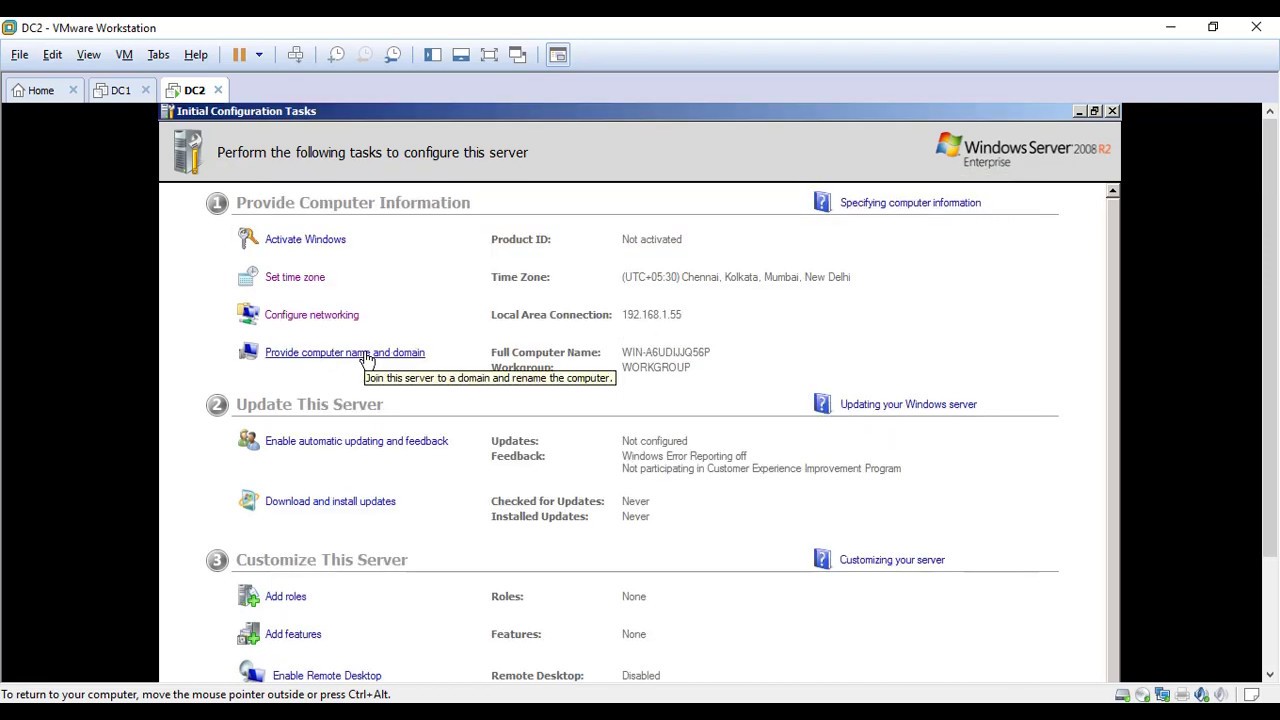The image size is (1280, 720).
Task: Click the computer name and domain icon
Action: 248,352
